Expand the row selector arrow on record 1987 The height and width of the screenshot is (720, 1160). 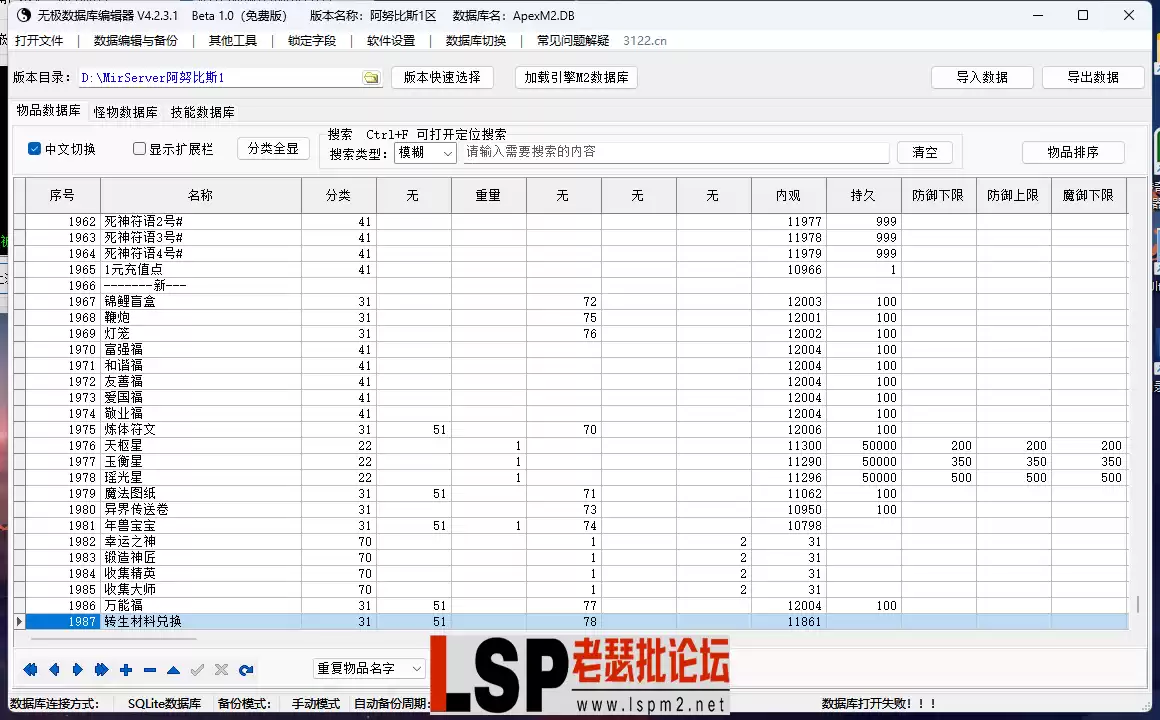(x=19, y=621)
